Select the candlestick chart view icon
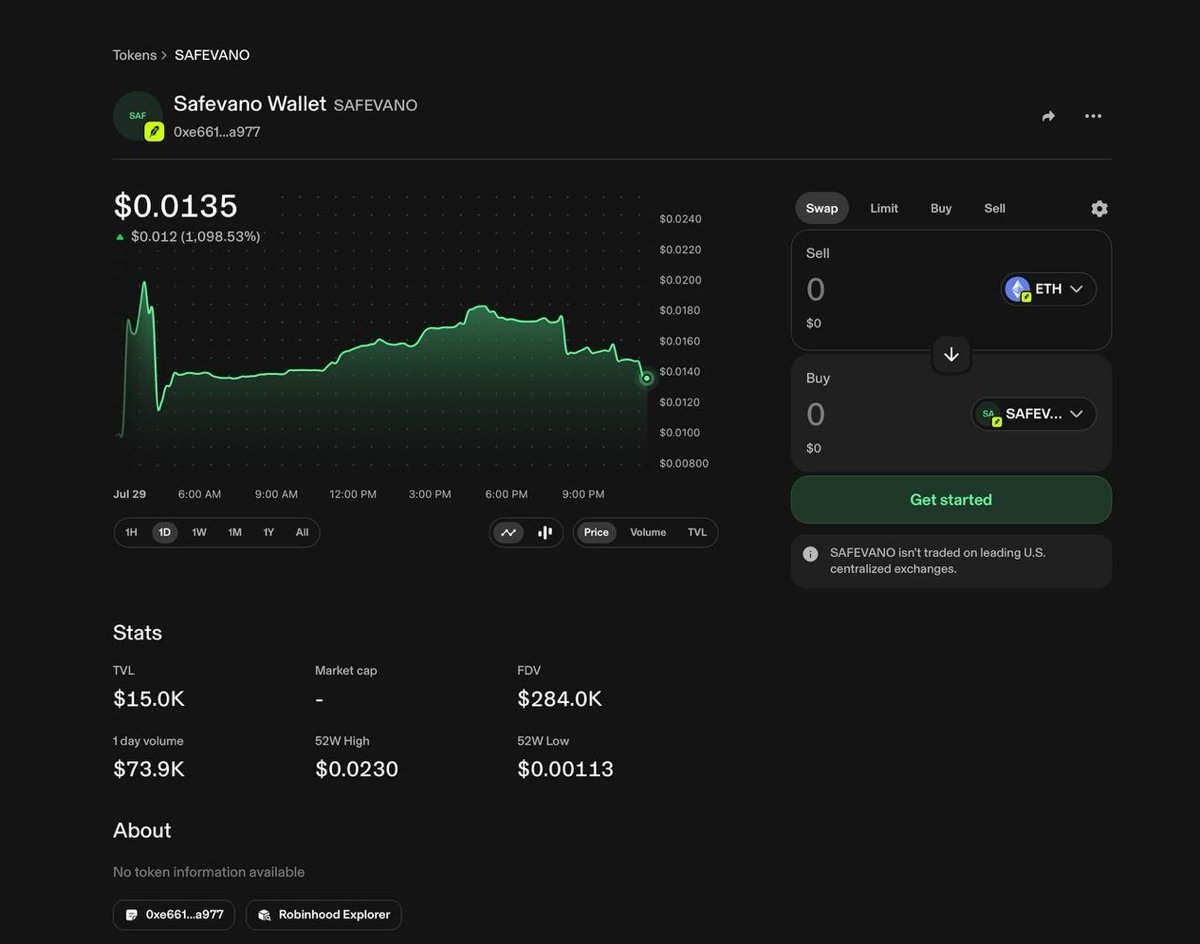 coord(545,532)
